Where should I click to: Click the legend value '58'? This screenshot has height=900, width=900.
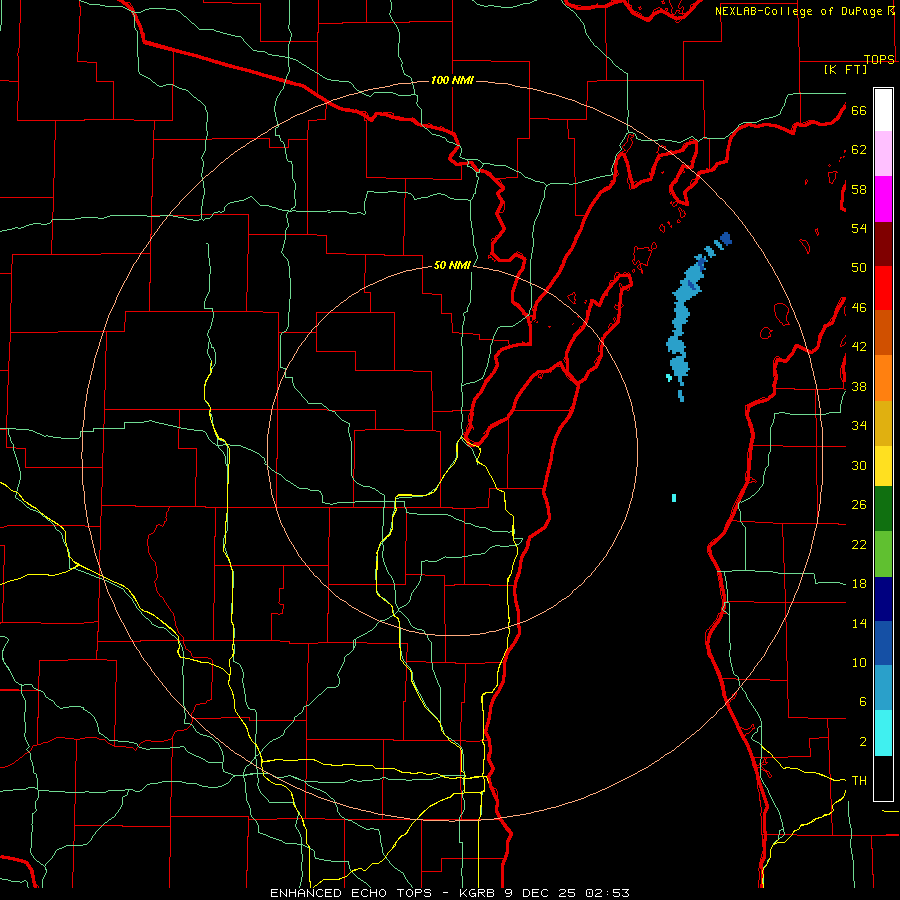pos(859,189)
